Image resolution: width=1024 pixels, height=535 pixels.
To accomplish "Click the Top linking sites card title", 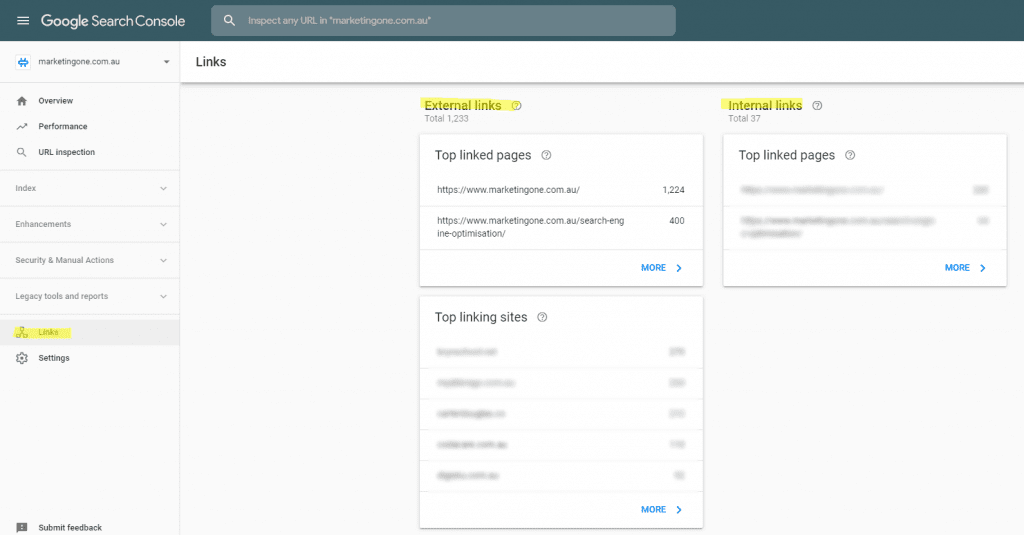I will (x=481, y=317).
